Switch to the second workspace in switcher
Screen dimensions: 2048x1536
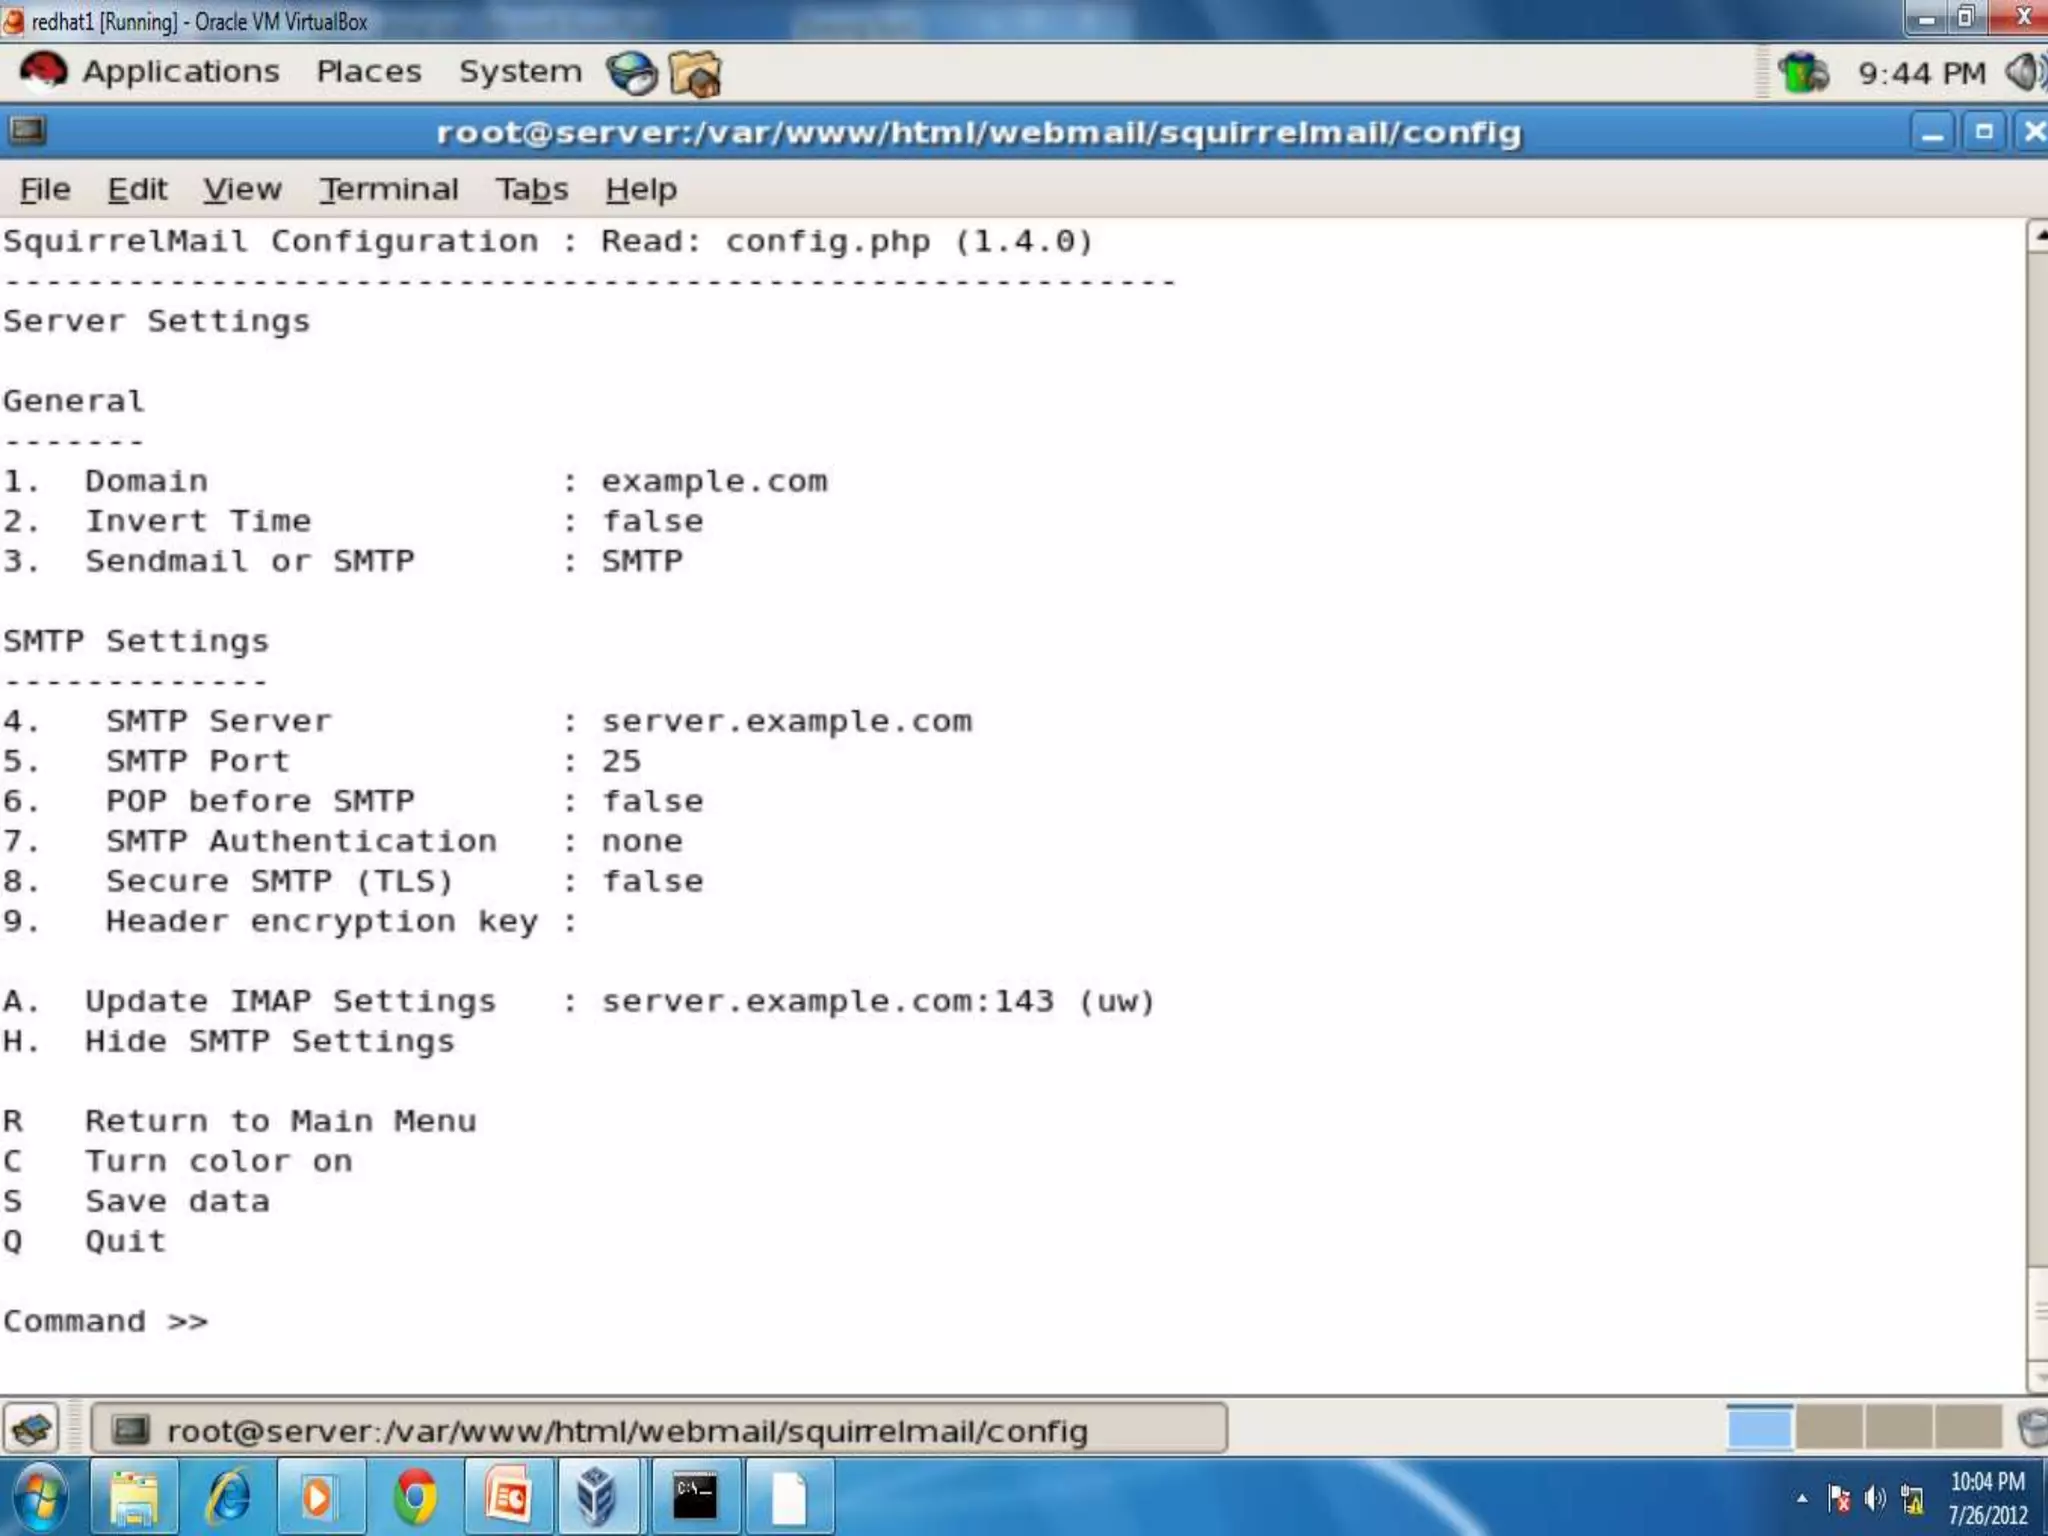tap(1829, 1428)
